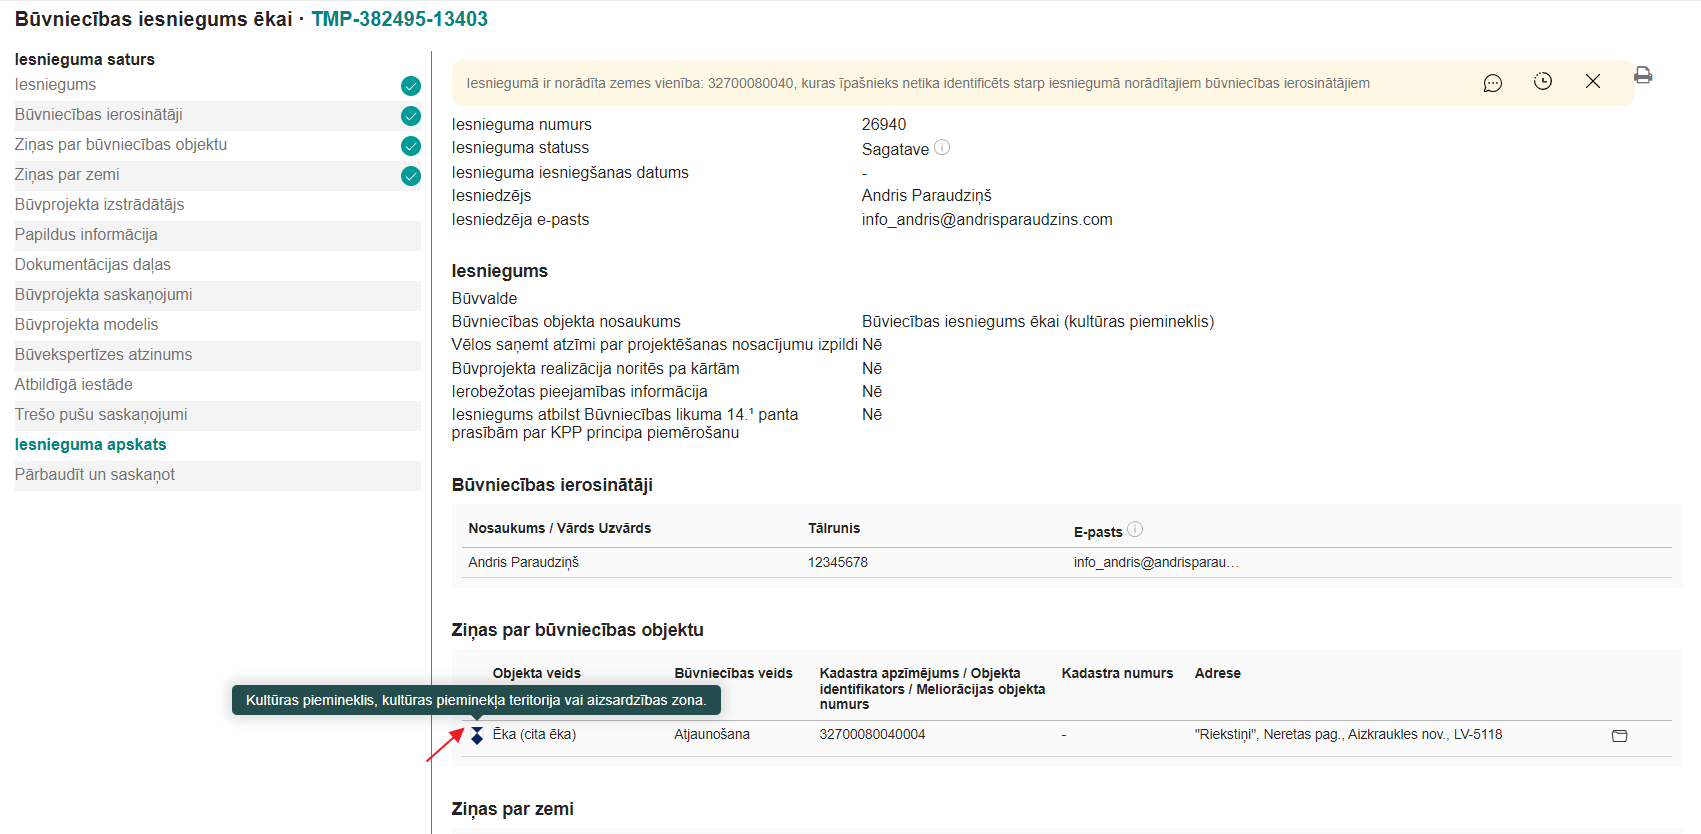
Task: Click Būvniecības veids column header
Action: coord(733,673)
